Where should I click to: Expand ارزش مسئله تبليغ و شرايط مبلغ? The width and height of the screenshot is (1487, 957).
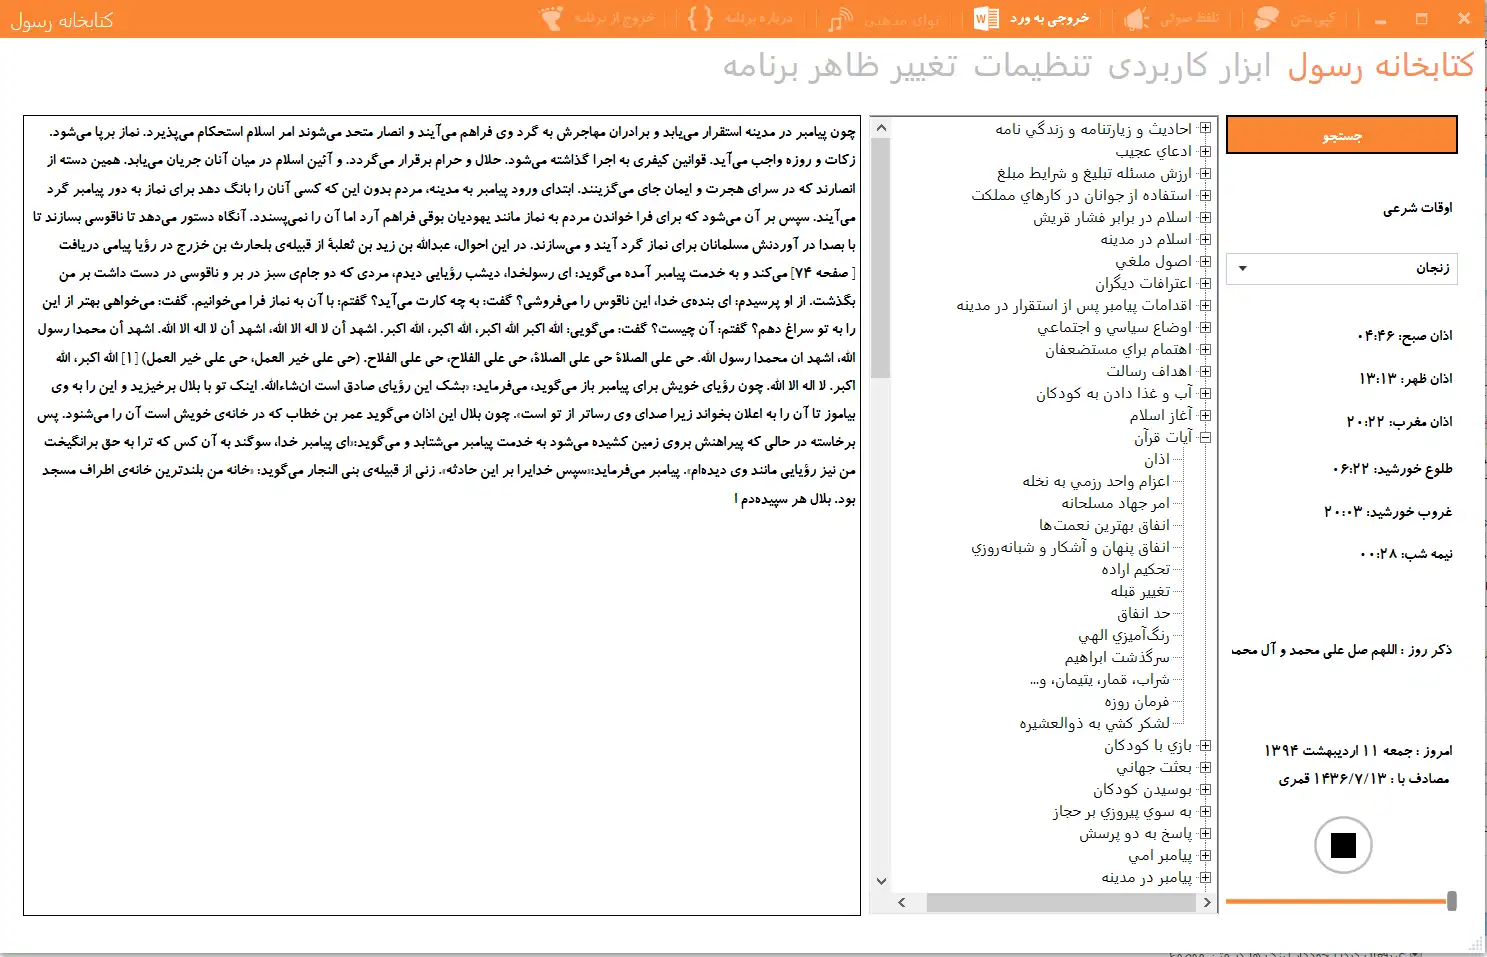coord(1205,173)
